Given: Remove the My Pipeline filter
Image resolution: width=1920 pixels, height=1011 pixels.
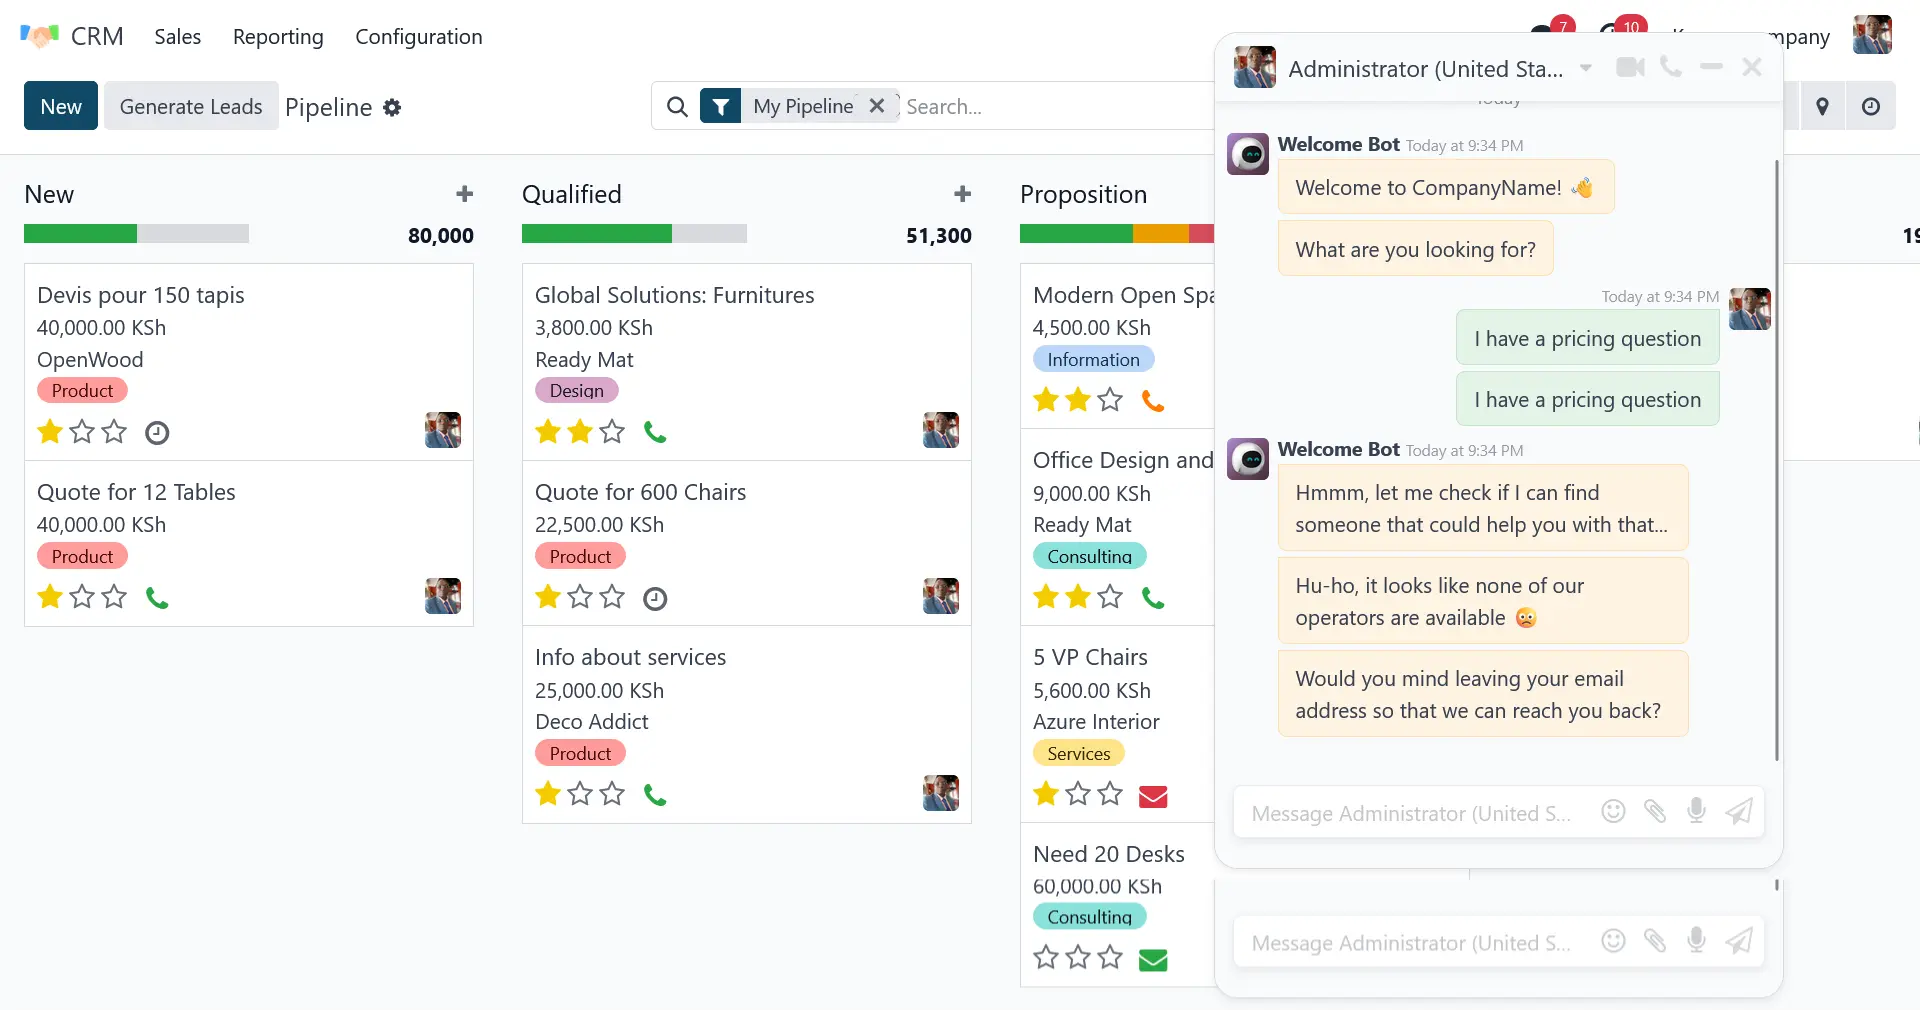Looking at the screenshot, I should 877,106.
